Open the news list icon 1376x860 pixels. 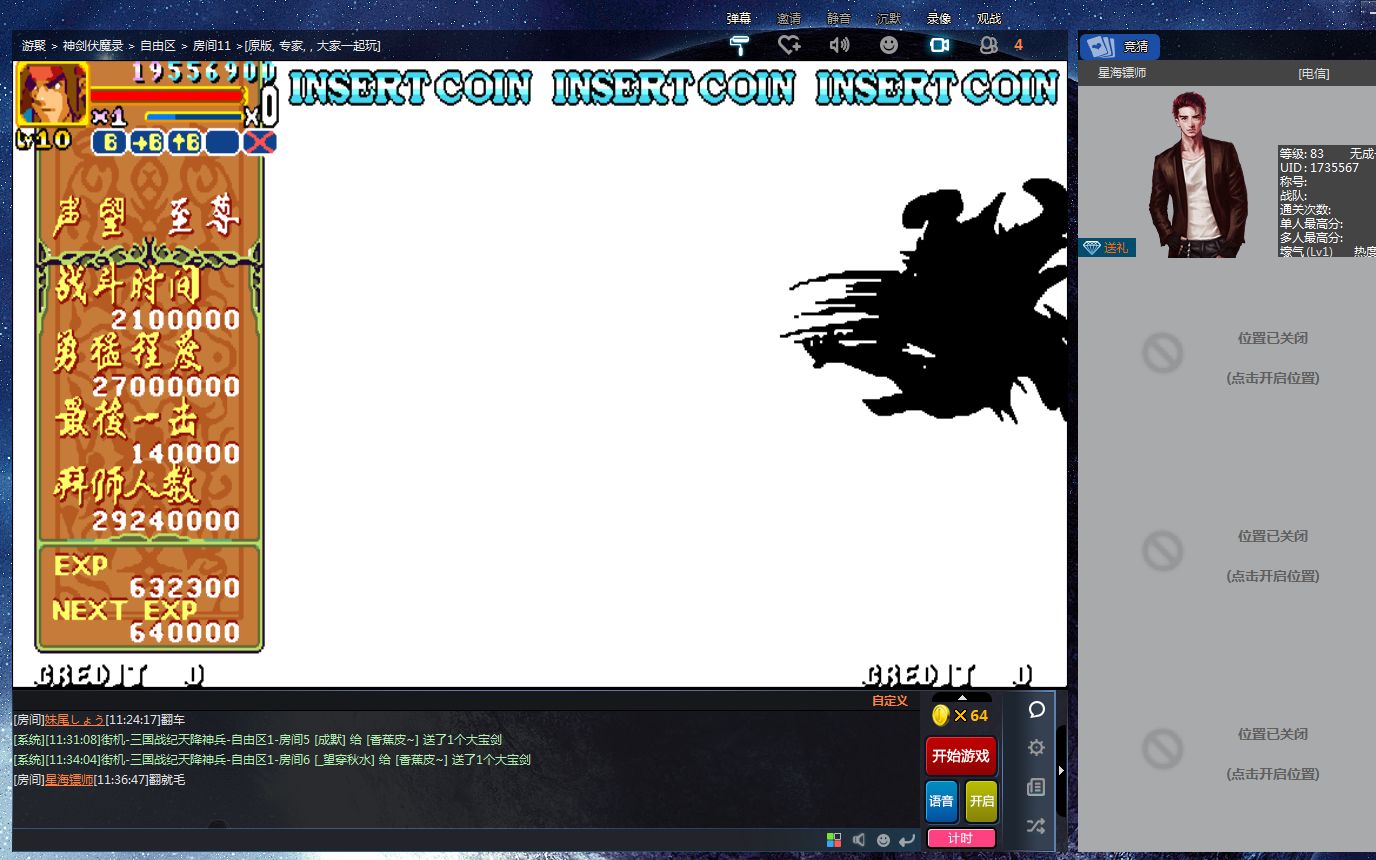[1036, 787]
